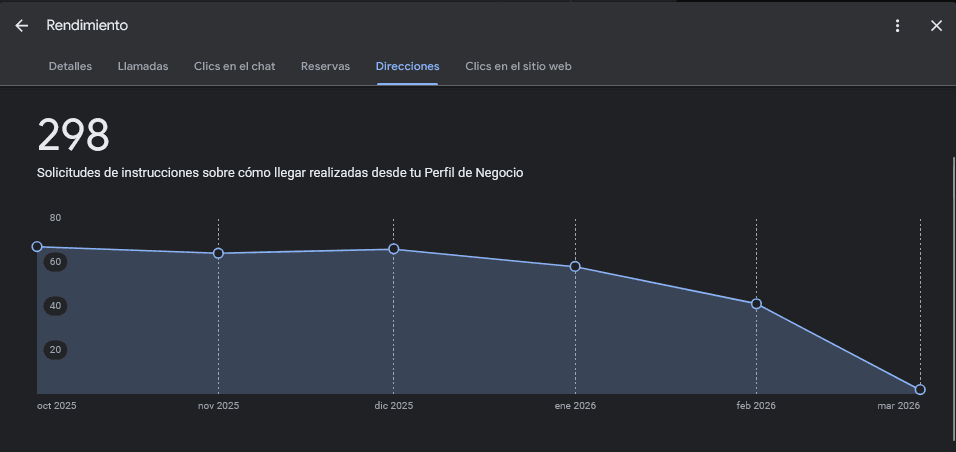The height and width of the screenshot is (452, 956).
Task: Select the Direcciones tab
Action: pos(407,66)
